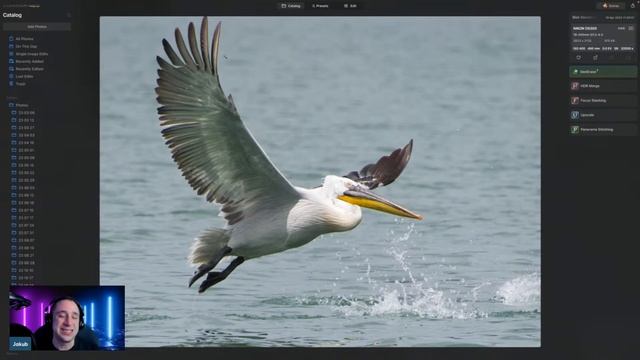Open the Focus Stacking extension
Viewport: 640px width, 360px height.
click(x=603, y=100)
